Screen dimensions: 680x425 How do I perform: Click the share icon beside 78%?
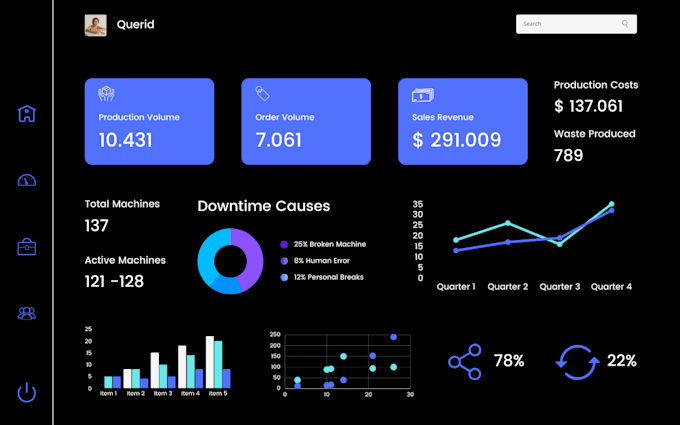click(x=465, y=362)
